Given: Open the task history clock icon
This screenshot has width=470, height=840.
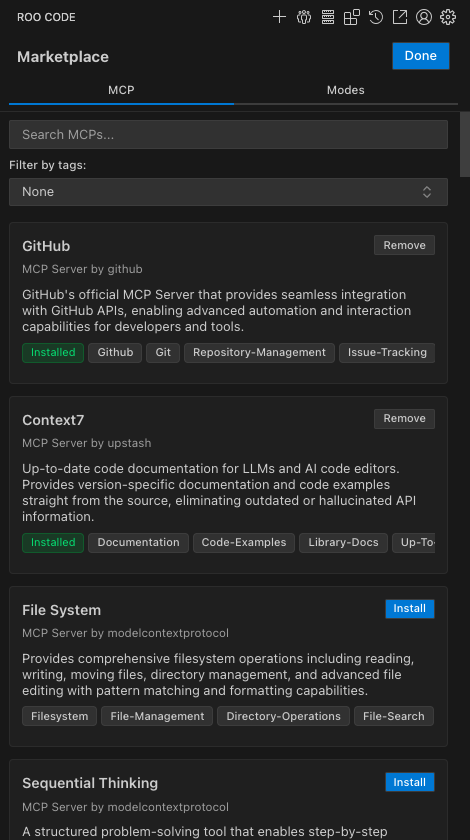Looking at the screenshot, I should (x=376, y=17).
